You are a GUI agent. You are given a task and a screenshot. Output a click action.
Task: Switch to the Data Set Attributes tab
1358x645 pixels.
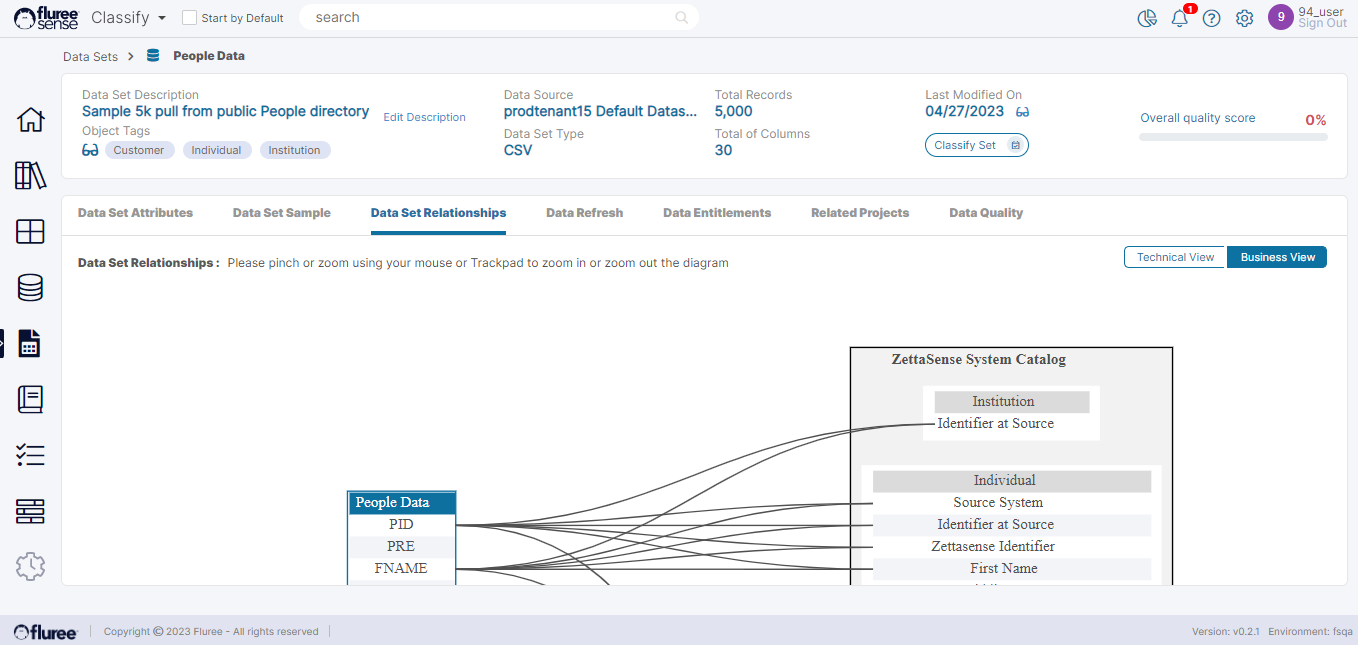(x=135, y=213)
